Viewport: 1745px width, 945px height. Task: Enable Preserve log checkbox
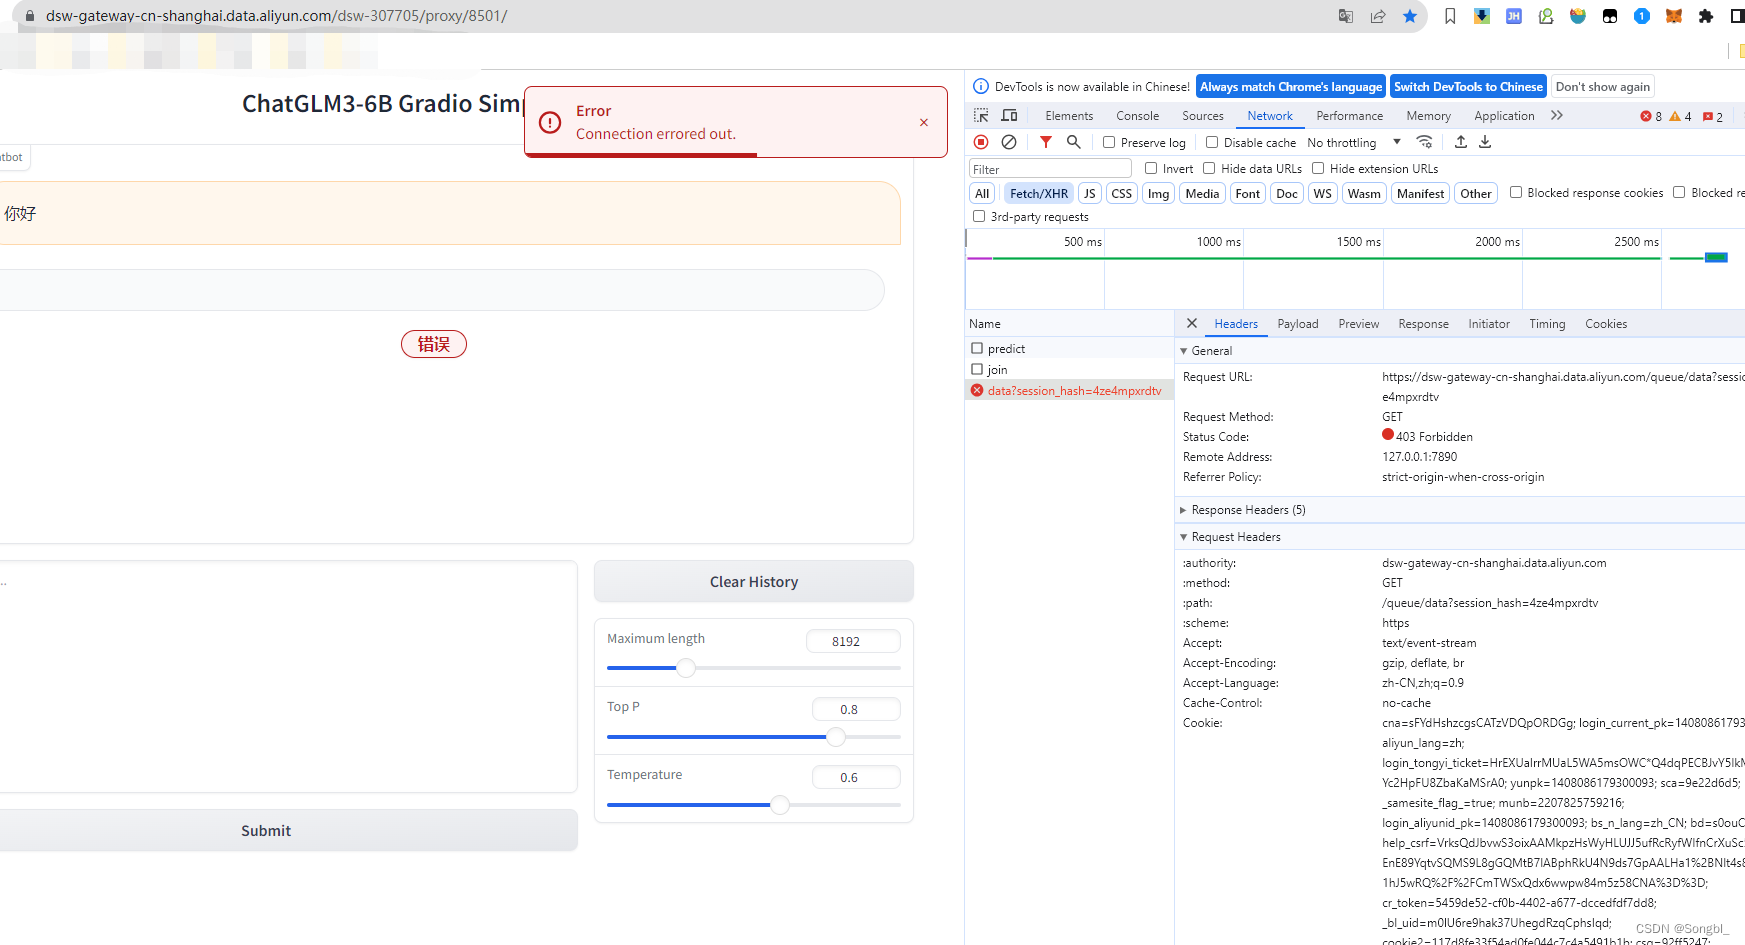coord(1109,142)
